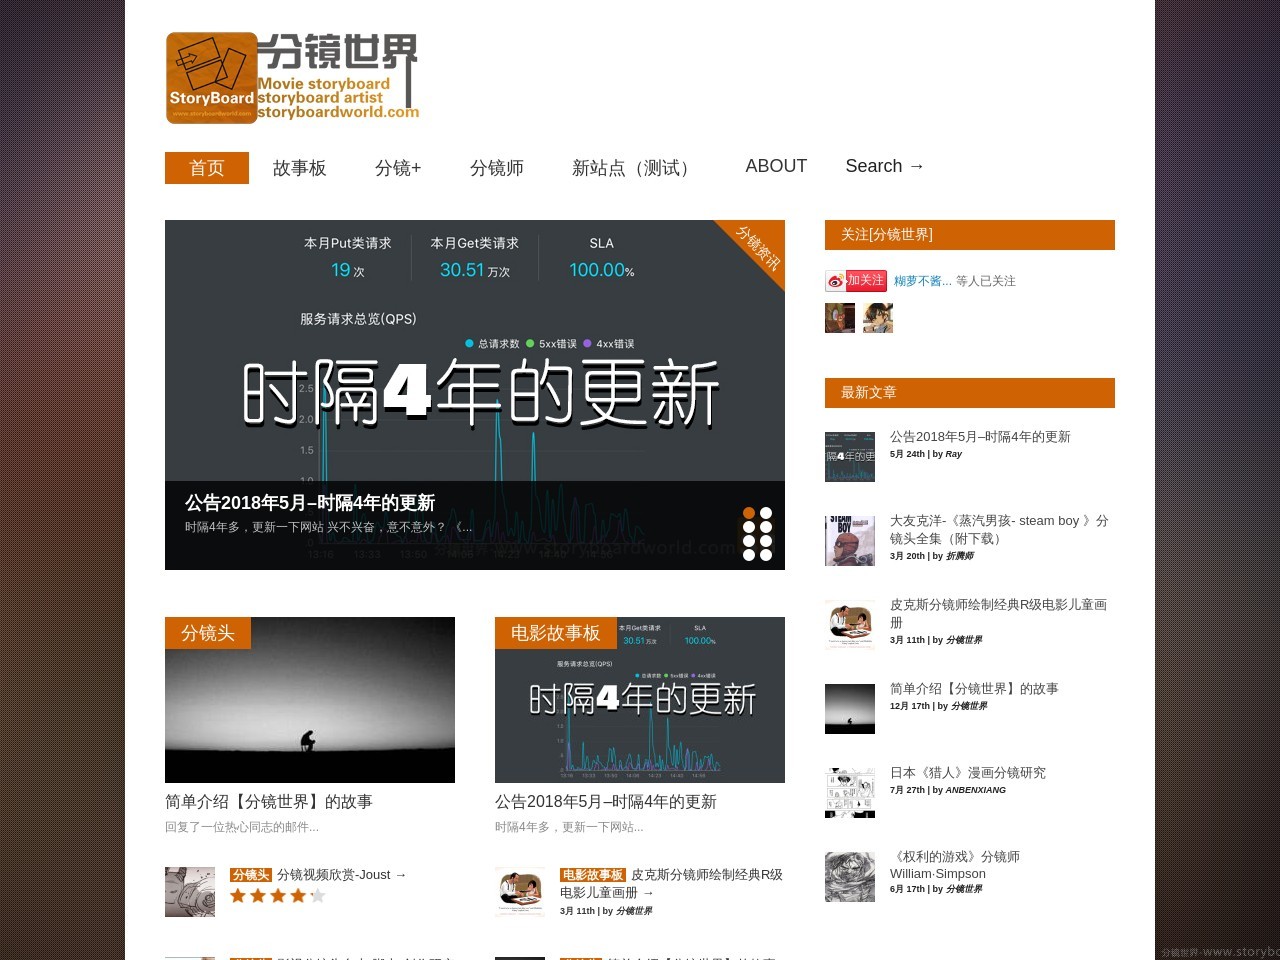
Task: Click the 大友克洋 steam boy post thumbnail
Action: coord(849,540)
